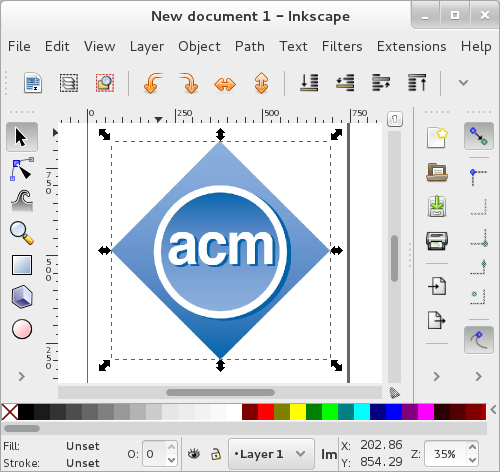Open the Layer 1 dropdown
This screenshot has width=500, height=472.
point(271,454)
